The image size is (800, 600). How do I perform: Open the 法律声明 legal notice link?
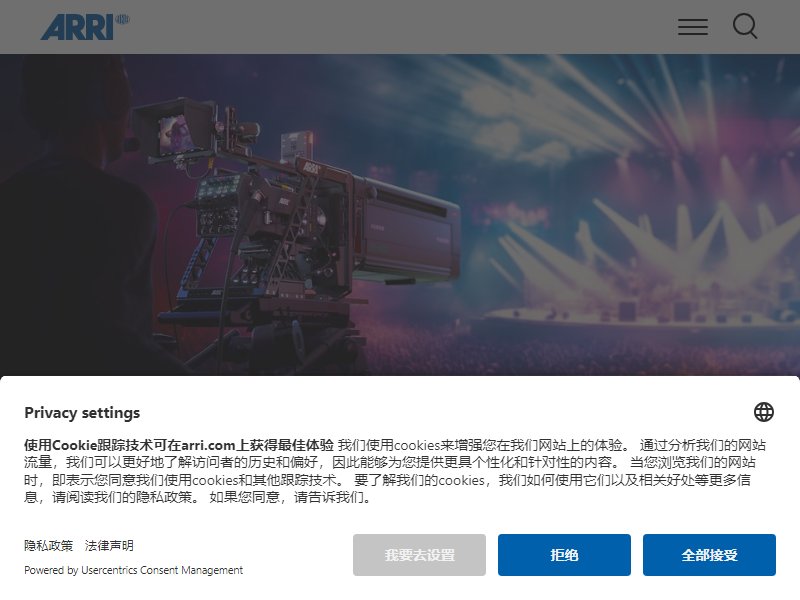pyautogui.click(x=109, y=545)
